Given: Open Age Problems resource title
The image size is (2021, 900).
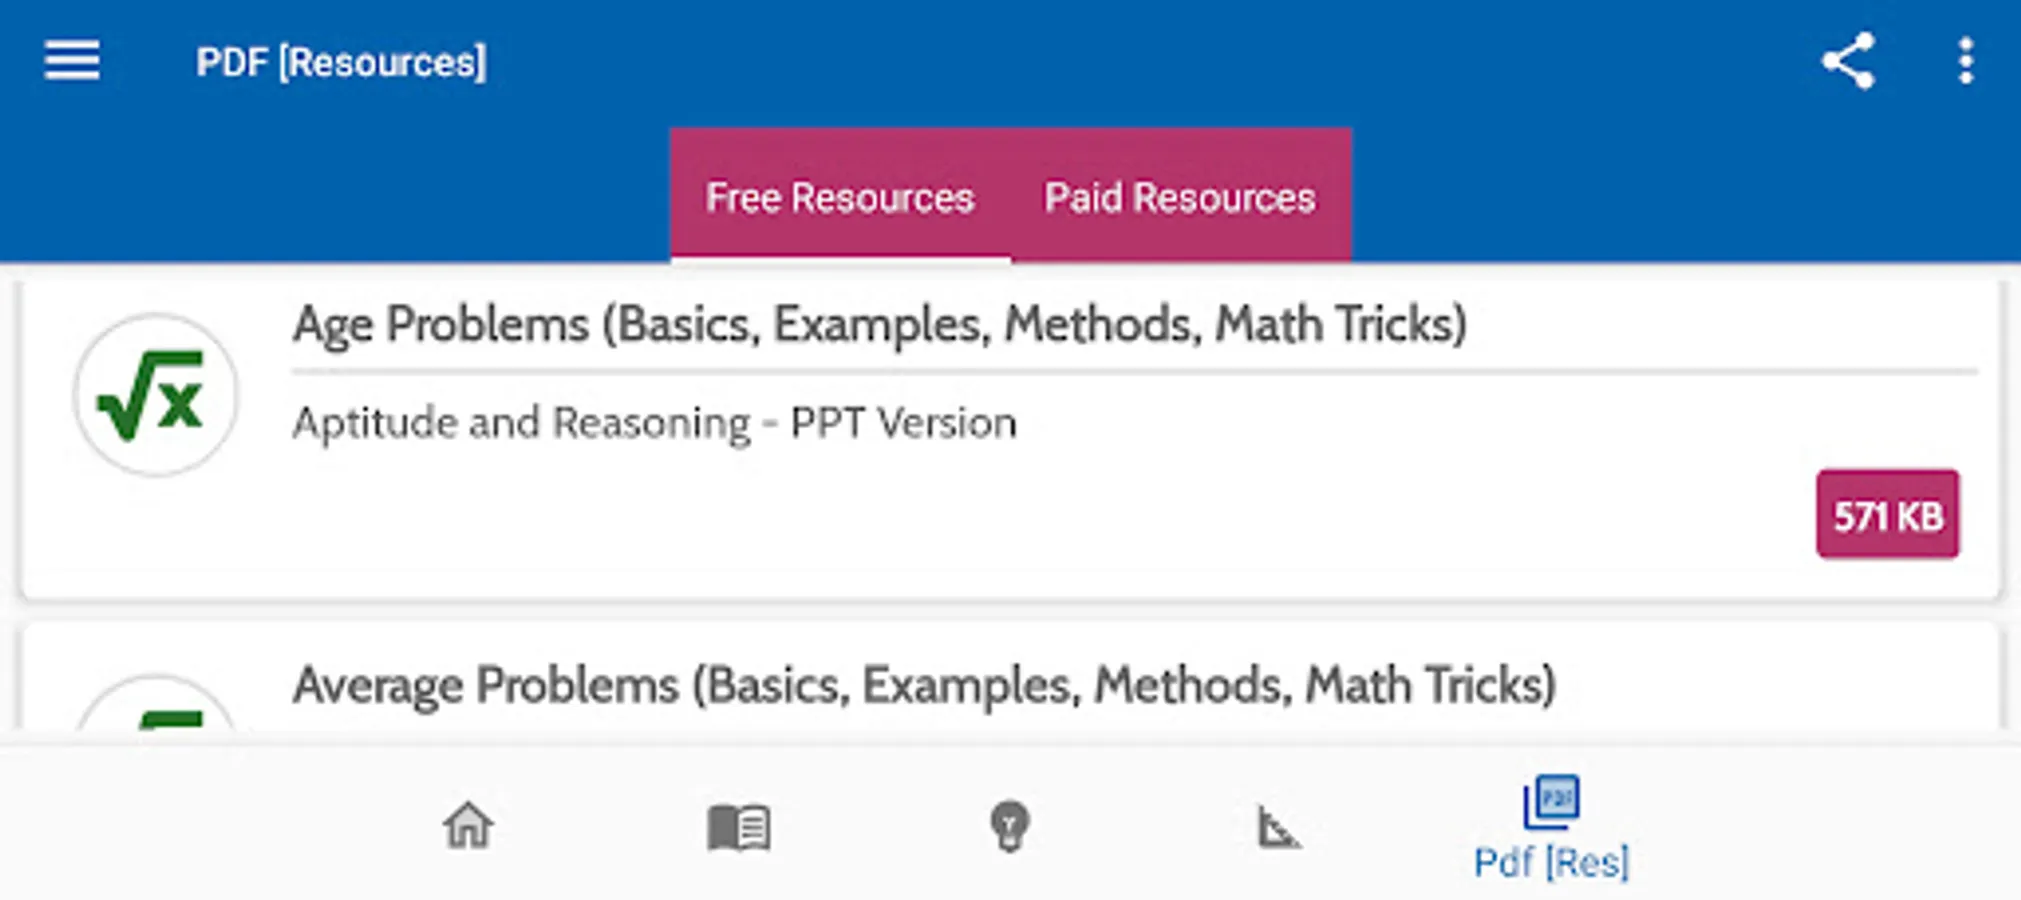Looking at the screenshot, I should (x=878, y=324).
